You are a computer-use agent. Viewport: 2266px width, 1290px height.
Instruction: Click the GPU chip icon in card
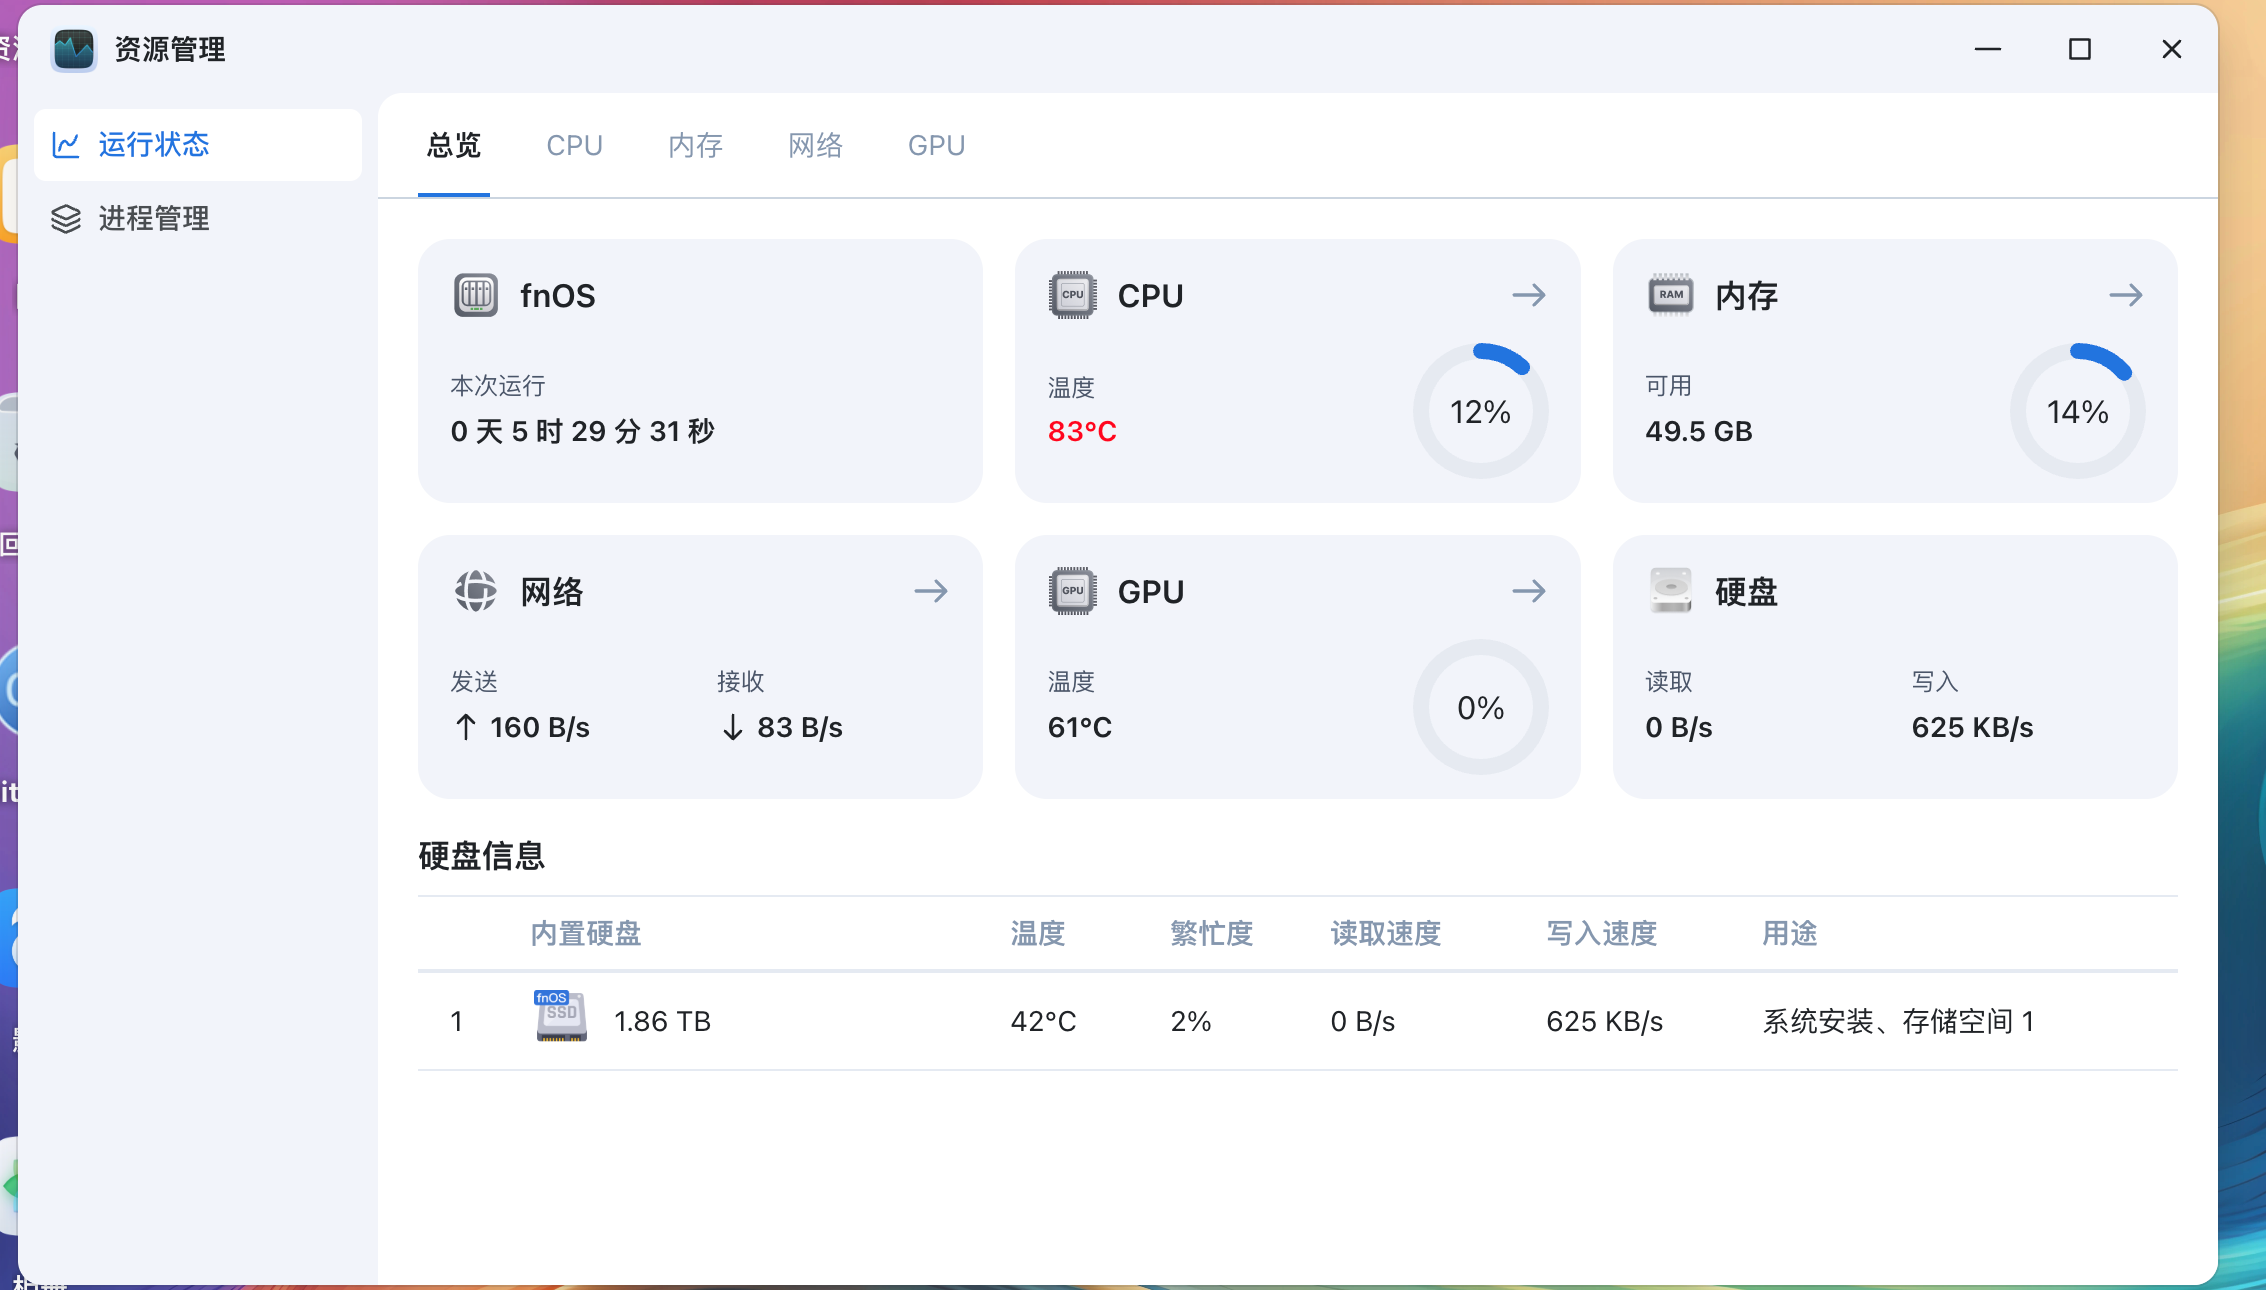(x=1072, y=591)
